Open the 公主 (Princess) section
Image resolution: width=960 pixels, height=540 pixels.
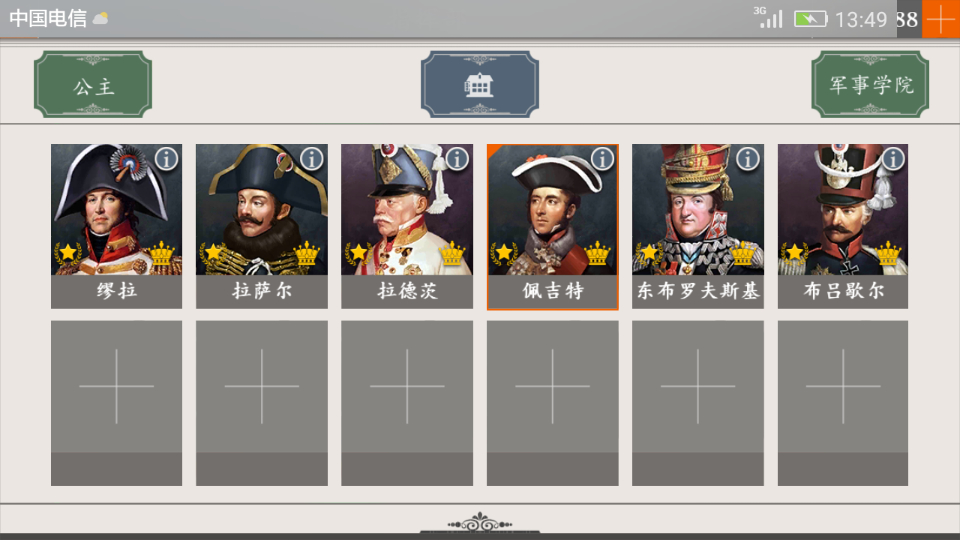tap(93, 84)
